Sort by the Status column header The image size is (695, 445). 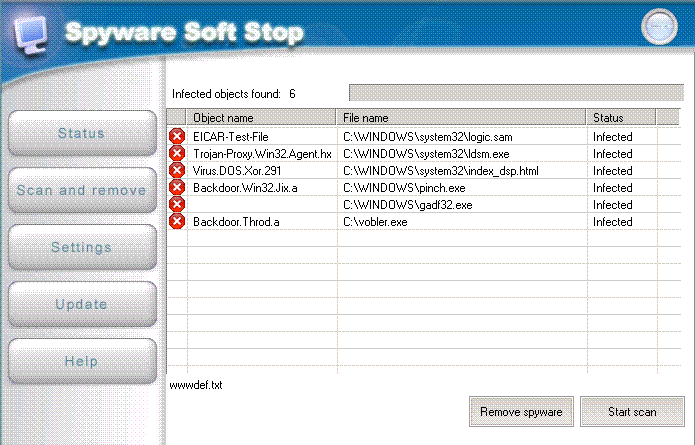pyautogui.click(x=621, y=117)
